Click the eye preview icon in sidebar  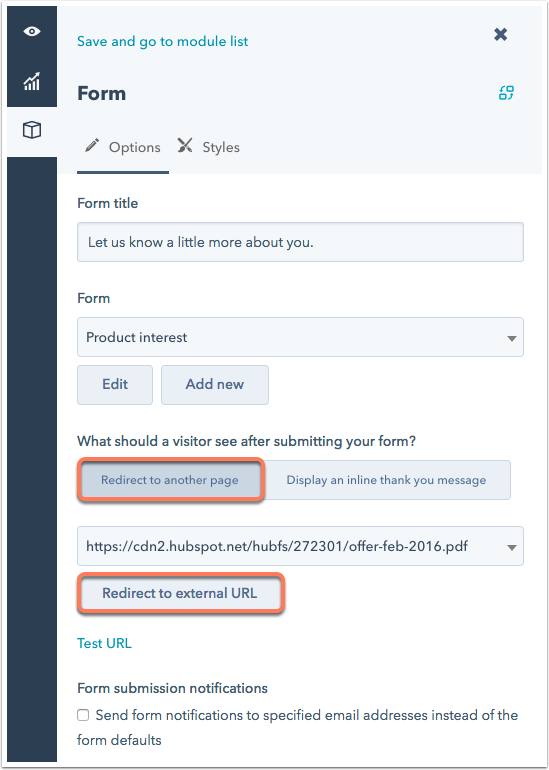pos(32,31)
